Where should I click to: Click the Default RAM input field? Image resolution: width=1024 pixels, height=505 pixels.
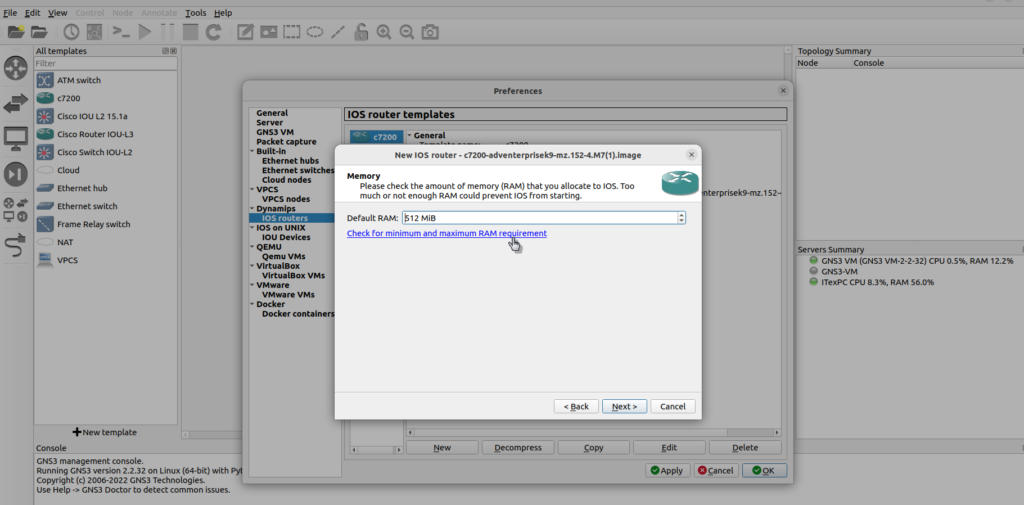point(538,218)
